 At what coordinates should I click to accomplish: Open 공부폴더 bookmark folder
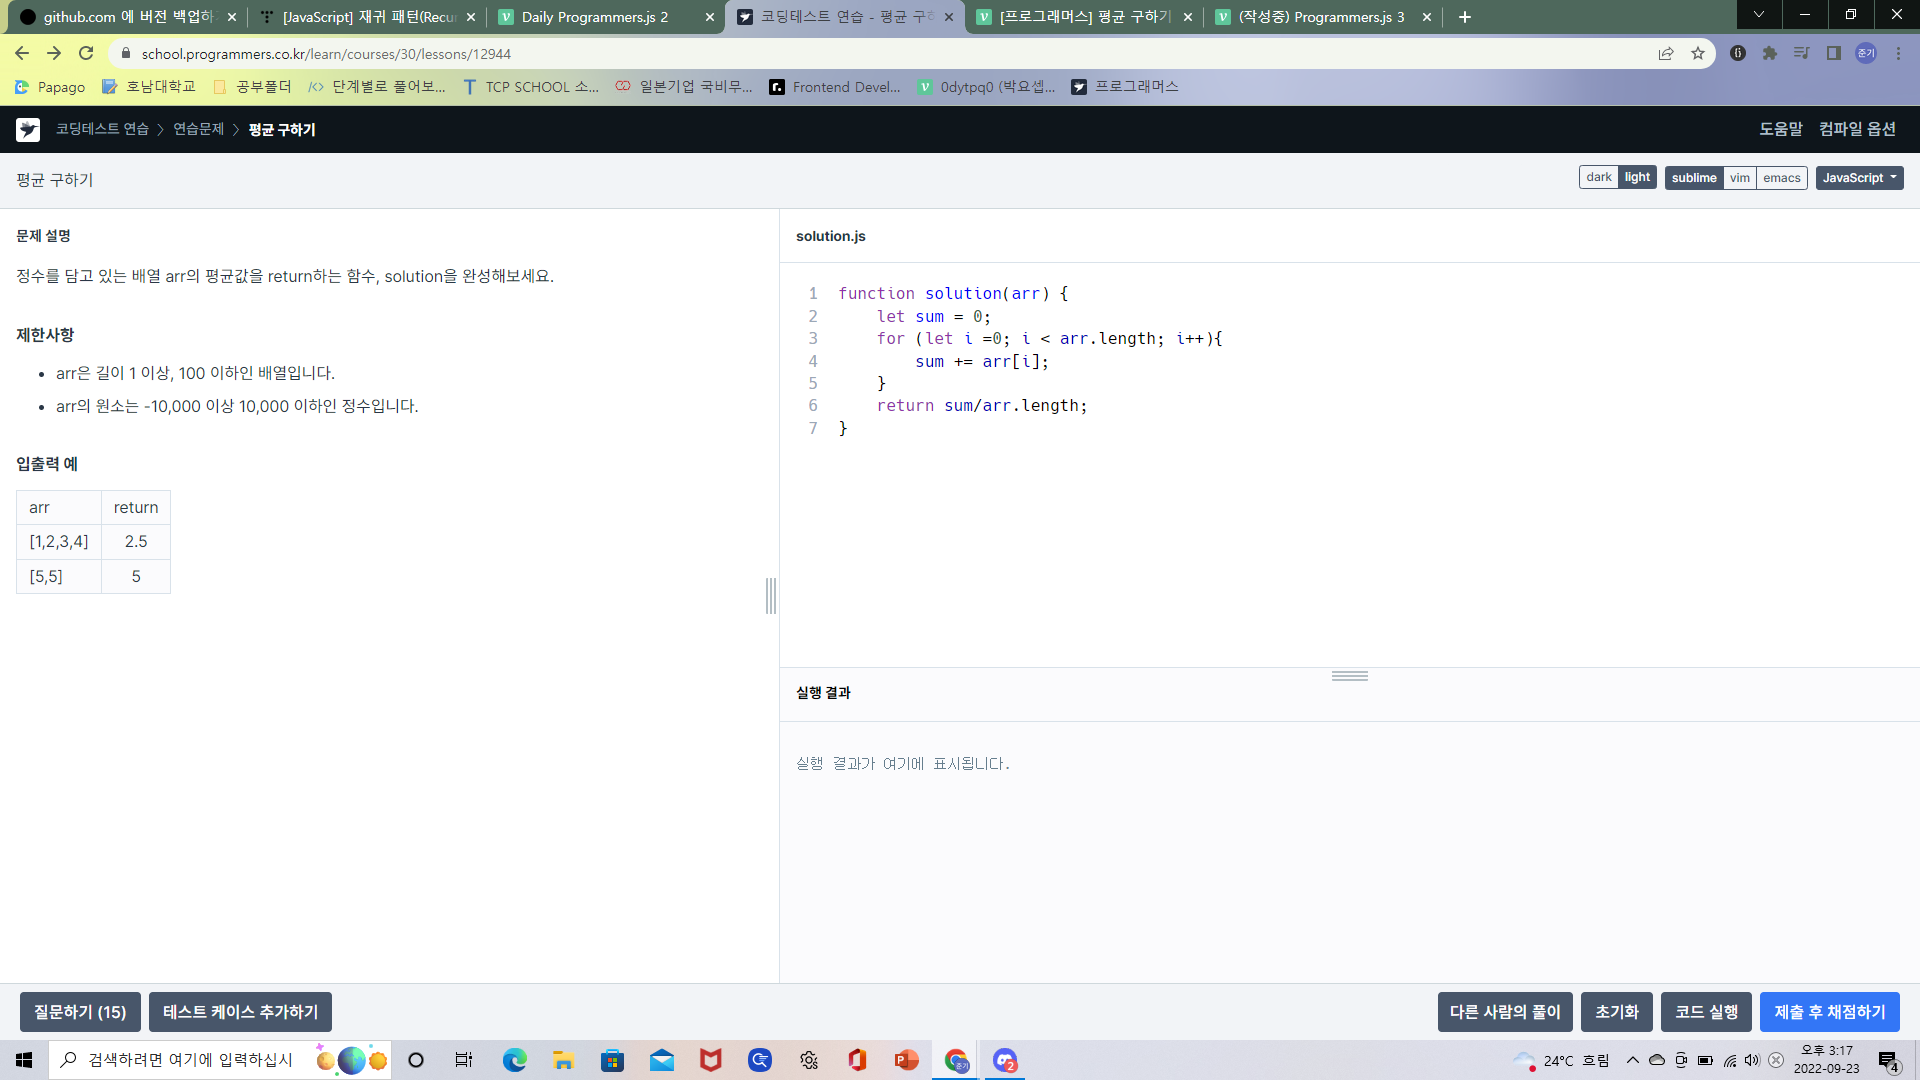click(252, 87)
